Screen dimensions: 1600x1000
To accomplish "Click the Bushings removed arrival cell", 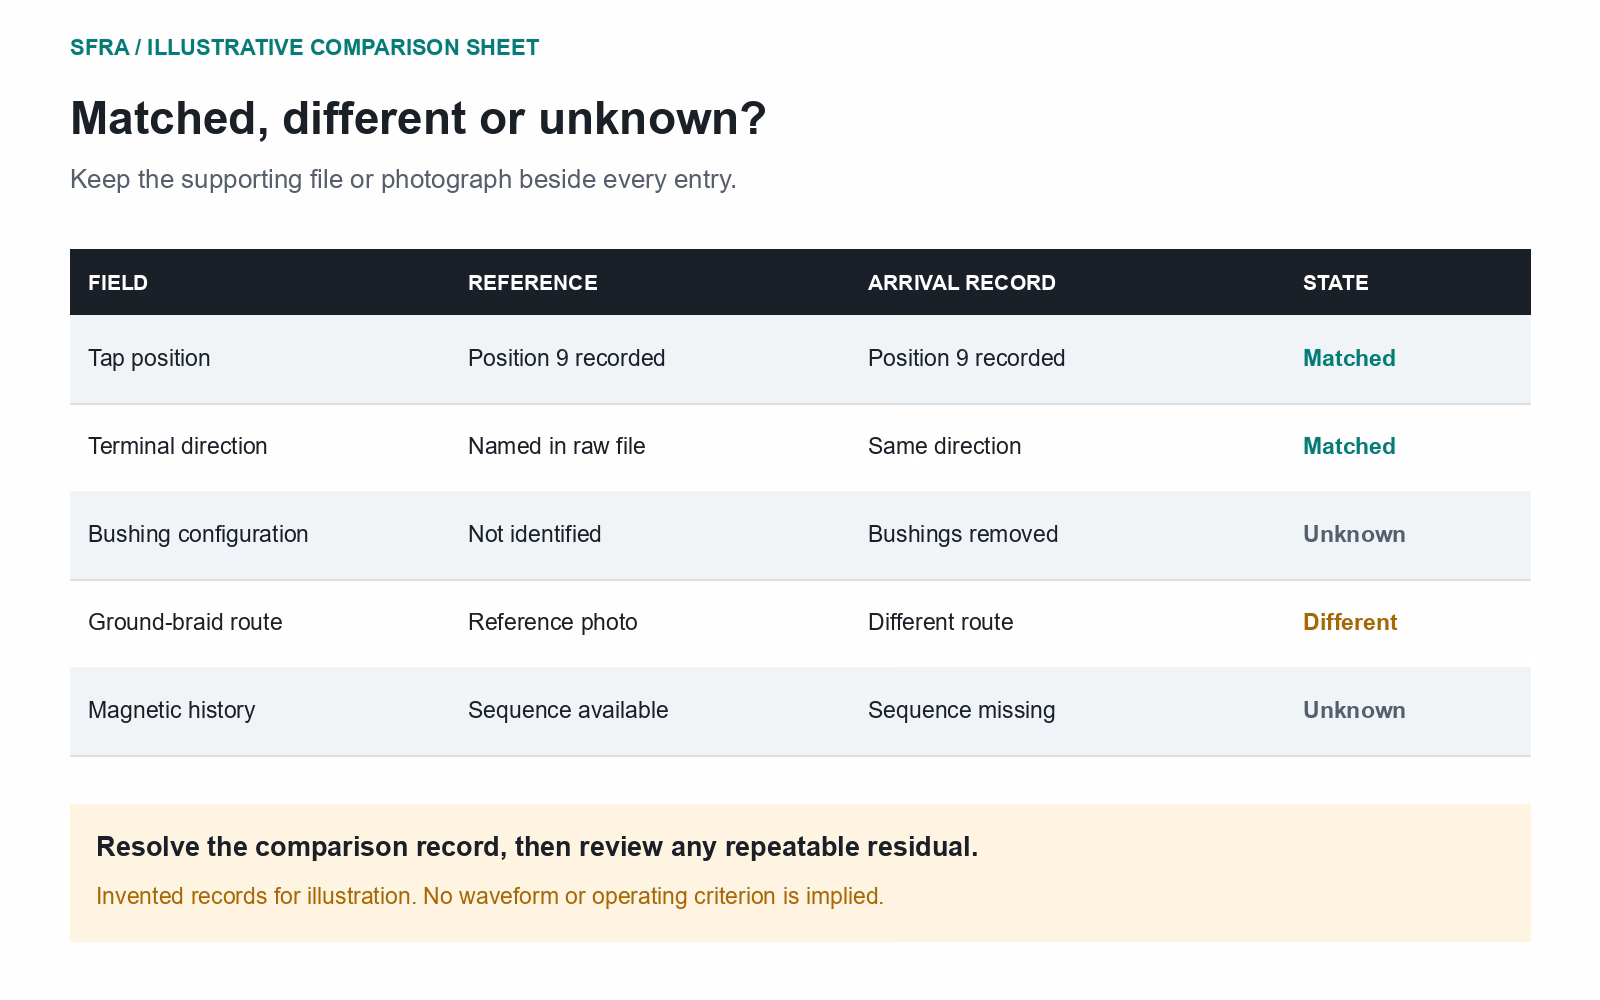I will click(963, 534).
